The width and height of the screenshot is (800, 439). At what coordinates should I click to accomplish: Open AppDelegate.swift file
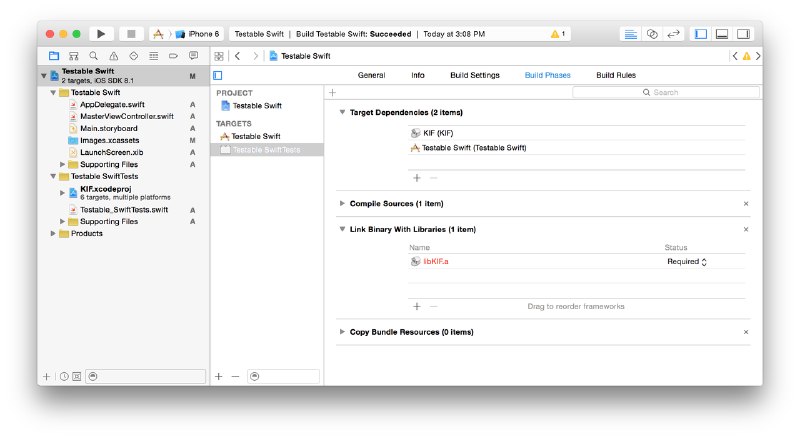tap(112, 104)
